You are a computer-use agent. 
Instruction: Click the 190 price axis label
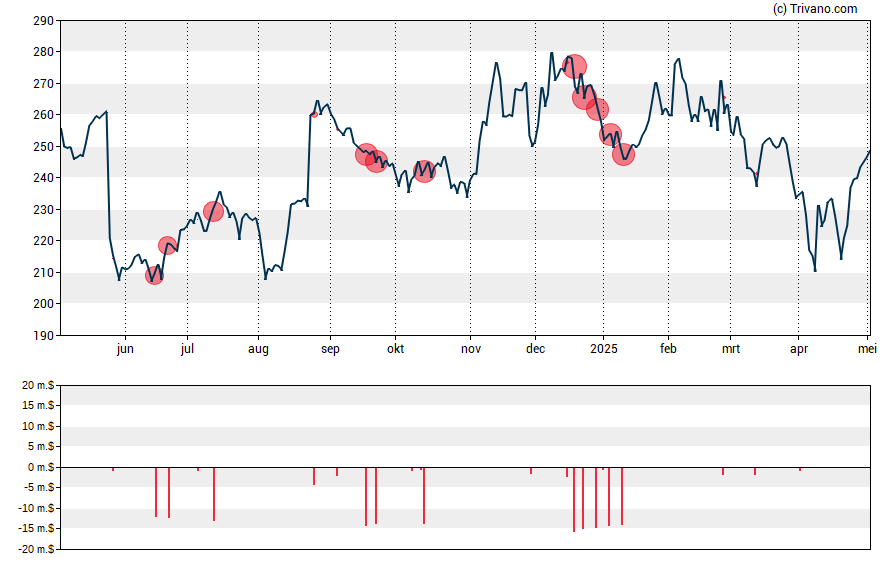44,335
